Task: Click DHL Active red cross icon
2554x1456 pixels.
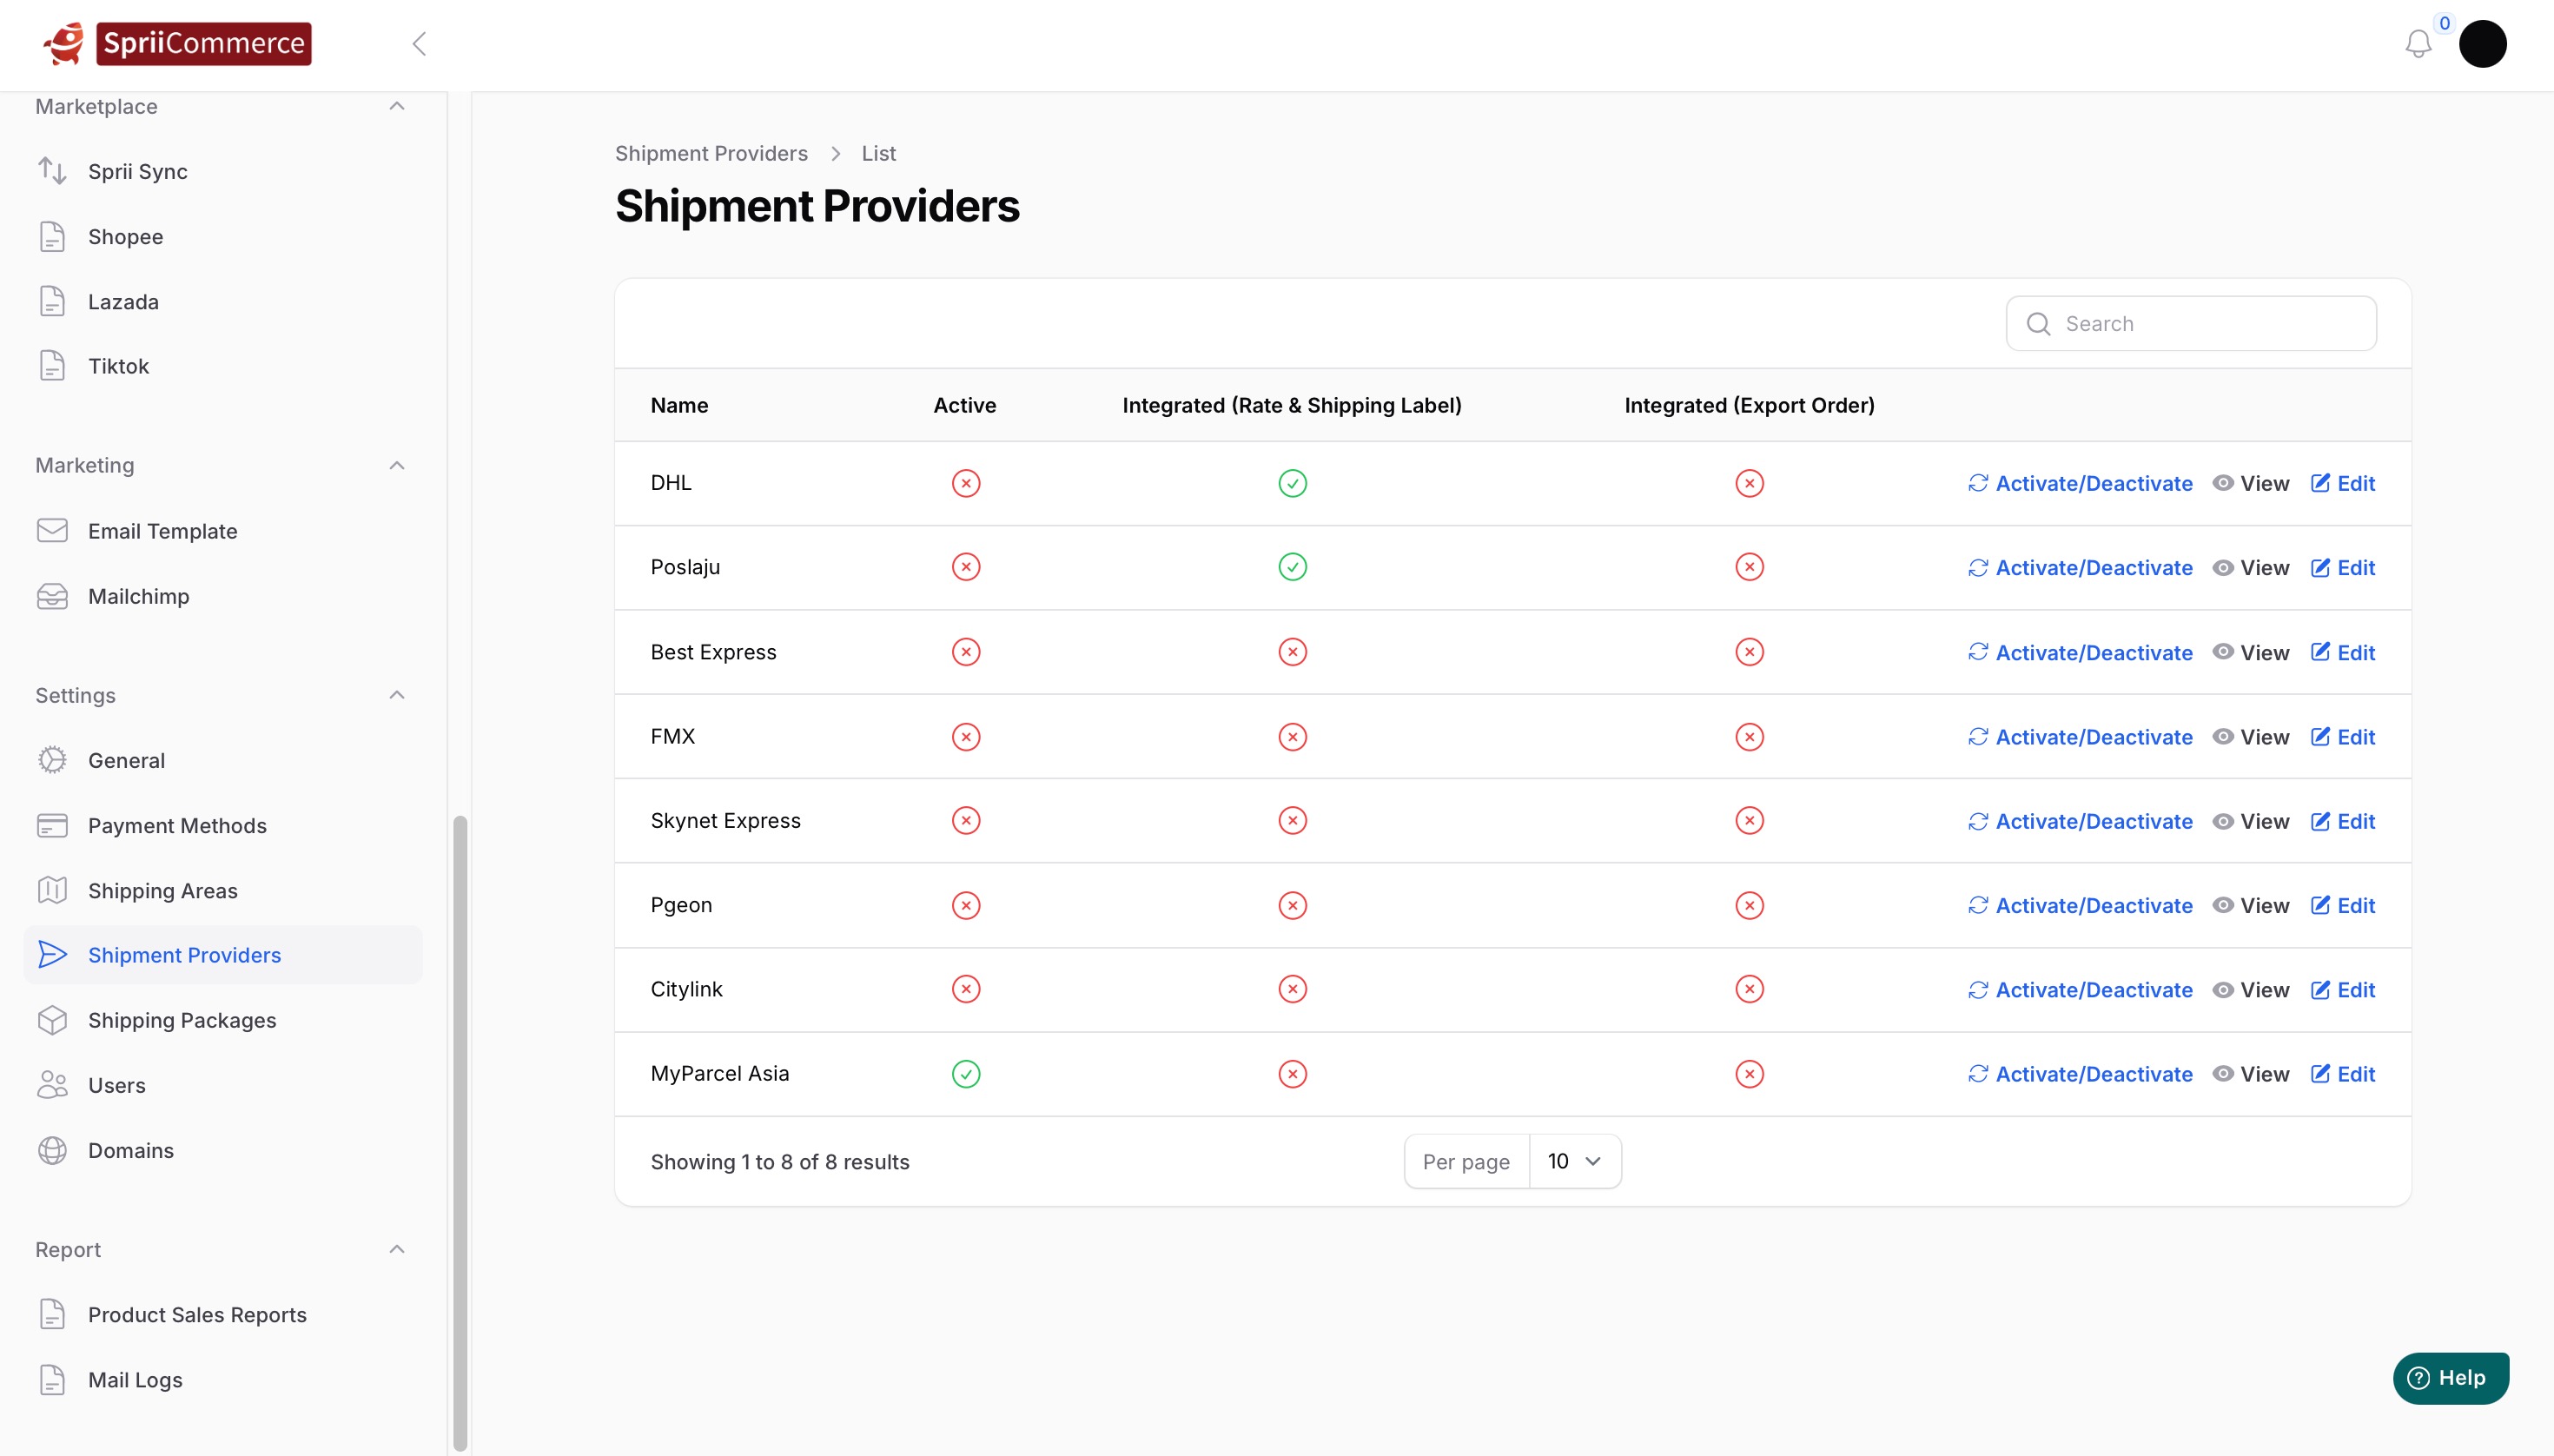Action: coord(965,483)
